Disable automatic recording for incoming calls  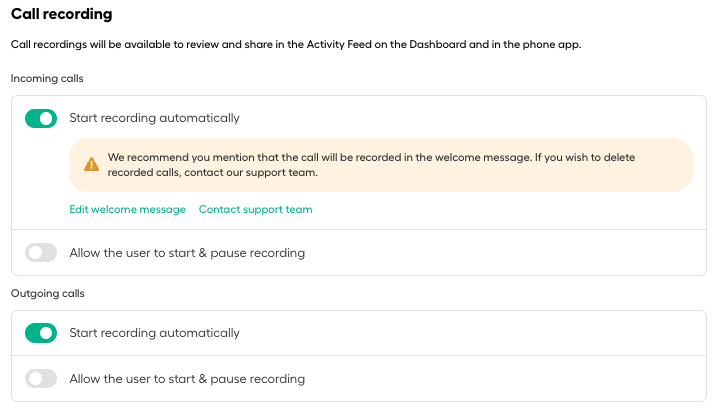tap(41, 118)
